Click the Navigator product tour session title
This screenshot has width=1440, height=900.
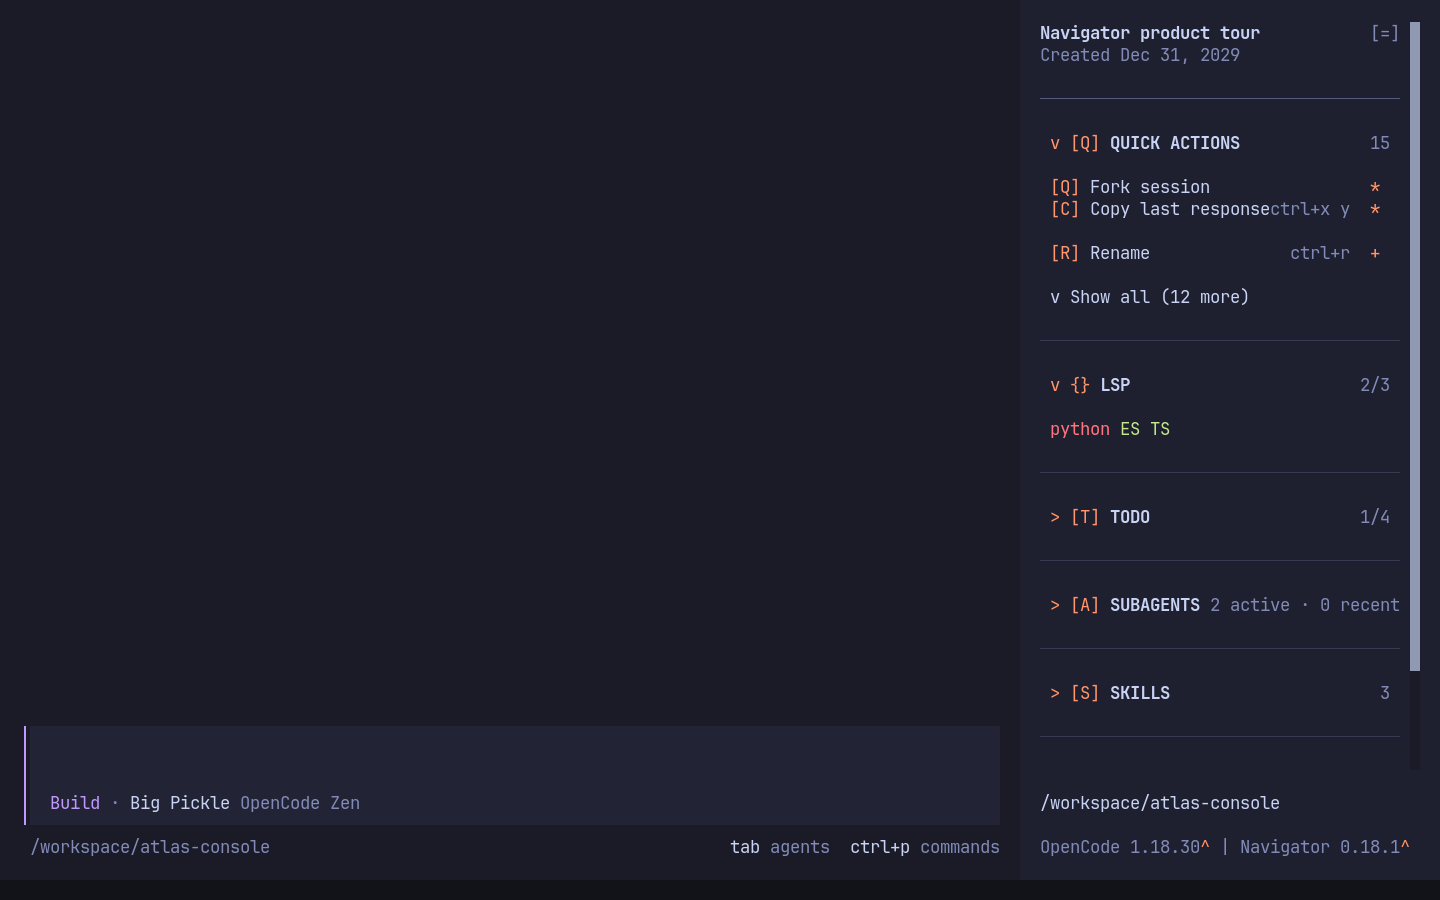click(1150, 33)
